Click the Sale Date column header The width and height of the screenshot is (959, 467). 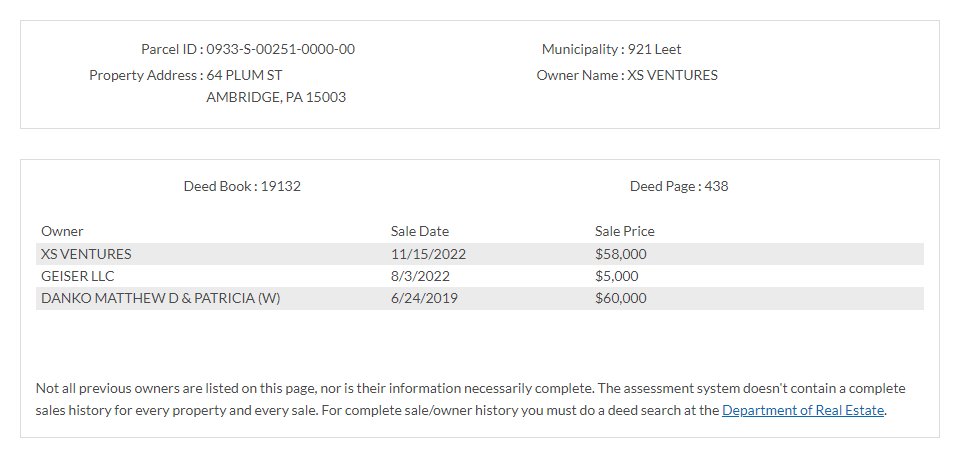420,231
